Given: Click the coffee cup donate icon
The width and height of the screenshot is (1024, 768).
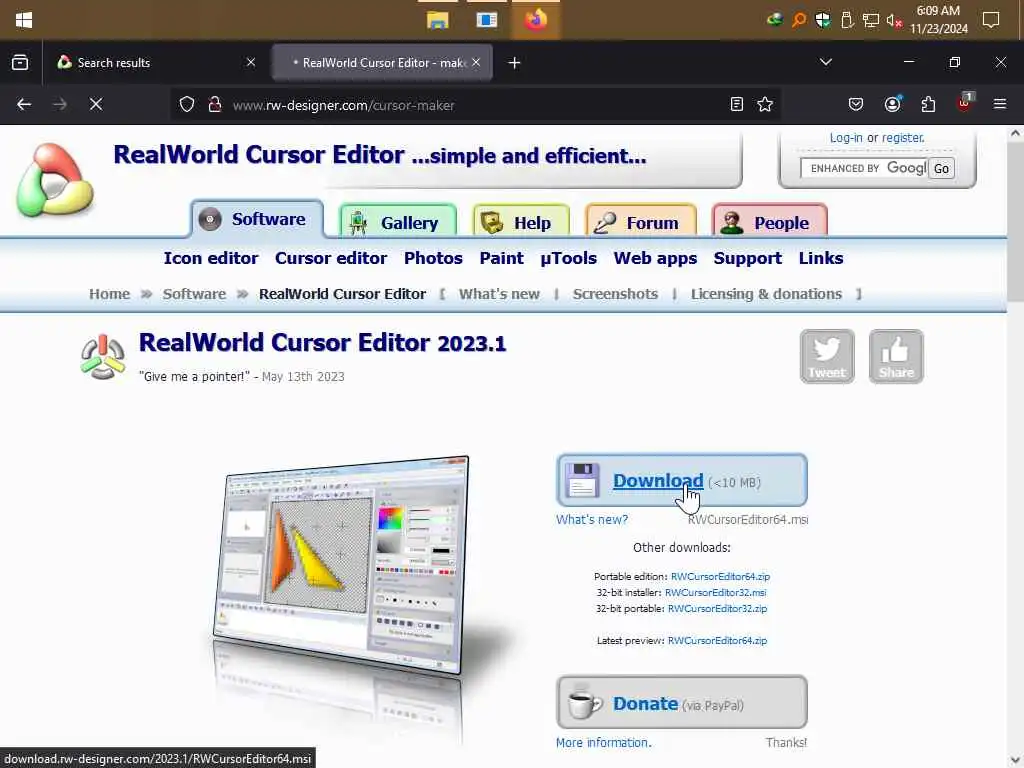Looking at the screenshot, I should 583,702.
